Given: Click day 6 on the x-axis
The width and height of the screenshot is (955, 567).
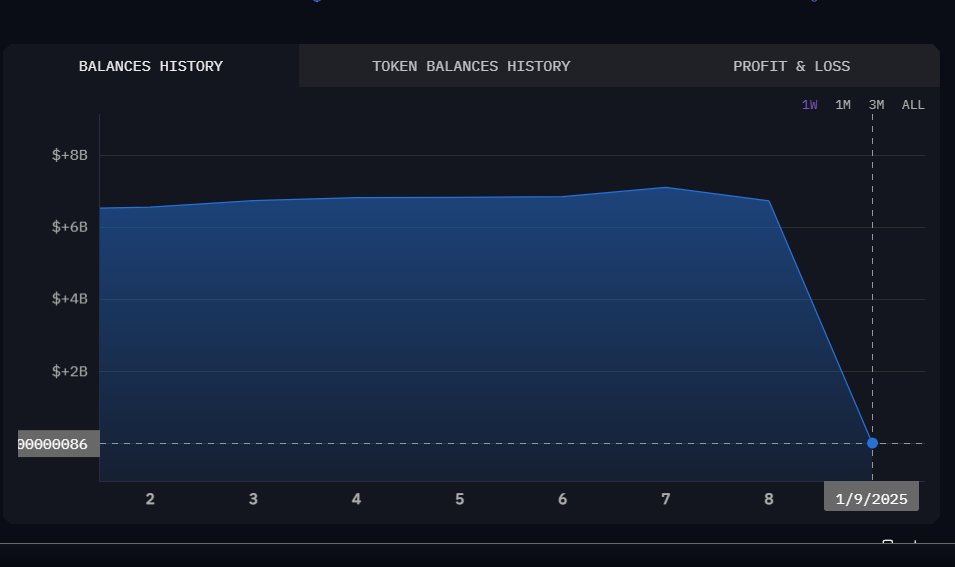Looking at the screenshot, I should [562, 499].
